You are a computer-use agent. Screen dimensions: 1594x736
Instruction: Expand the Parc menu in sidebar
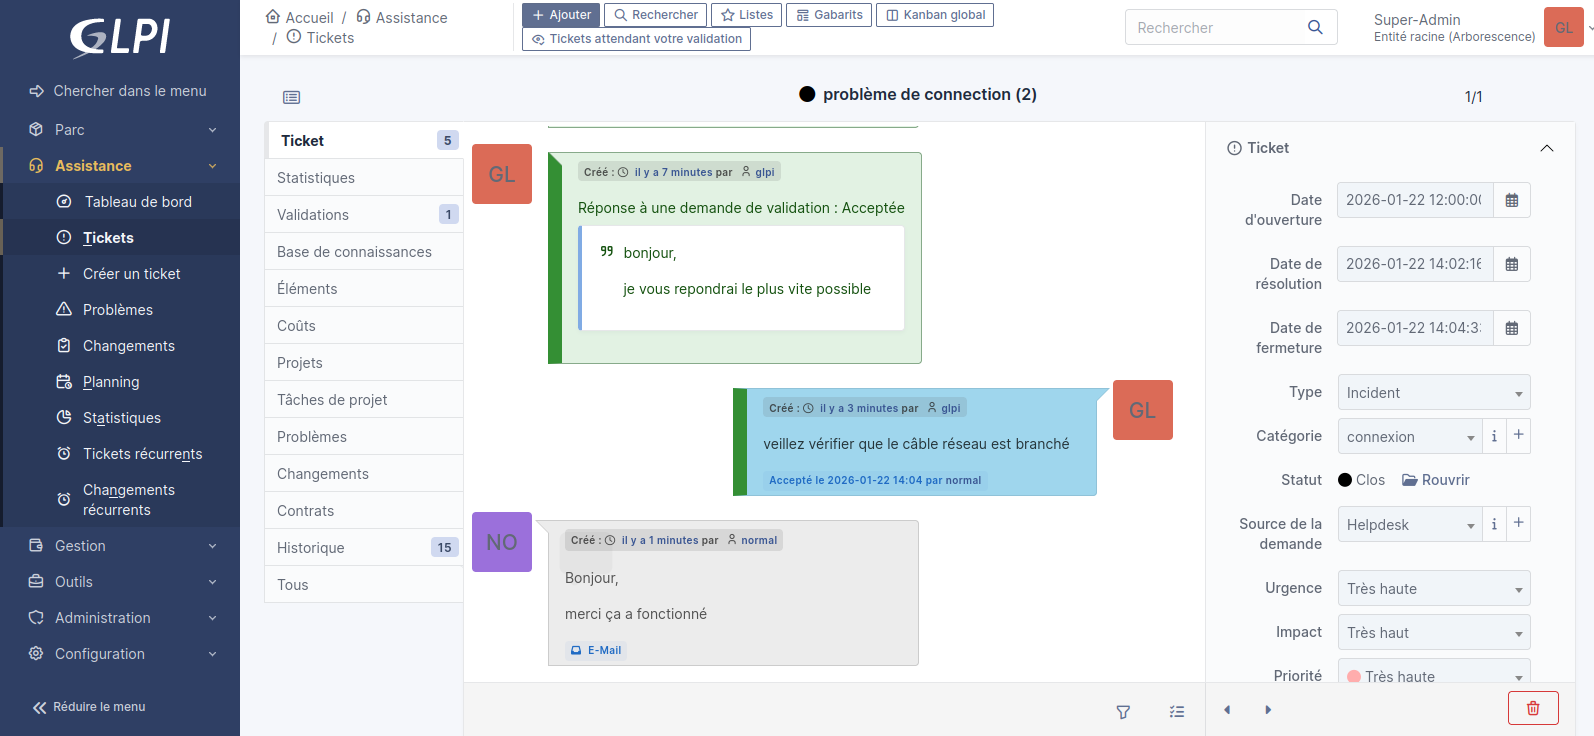pos(120,130)
